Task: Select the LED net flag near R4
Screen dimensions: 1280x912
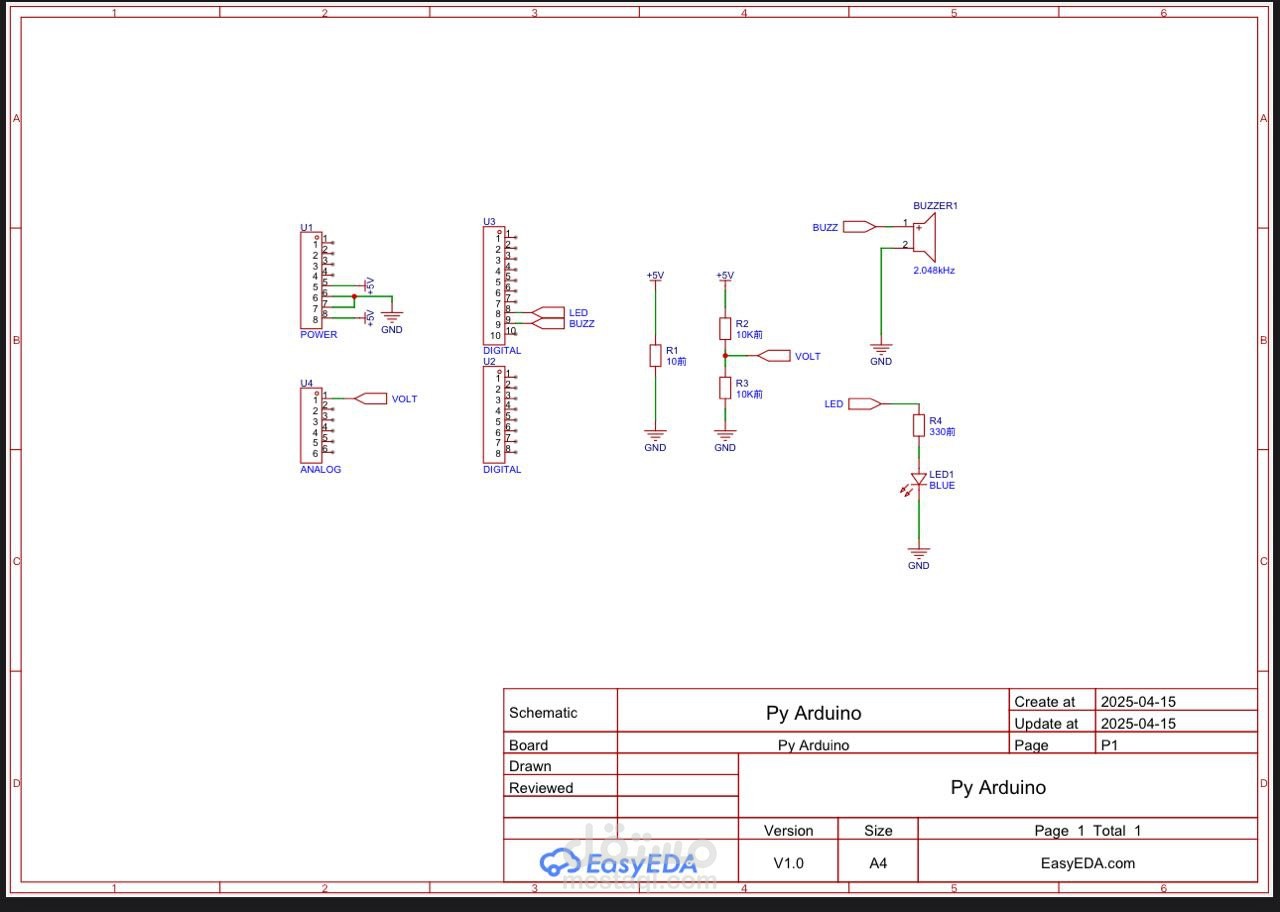Action: pos(865,404)
